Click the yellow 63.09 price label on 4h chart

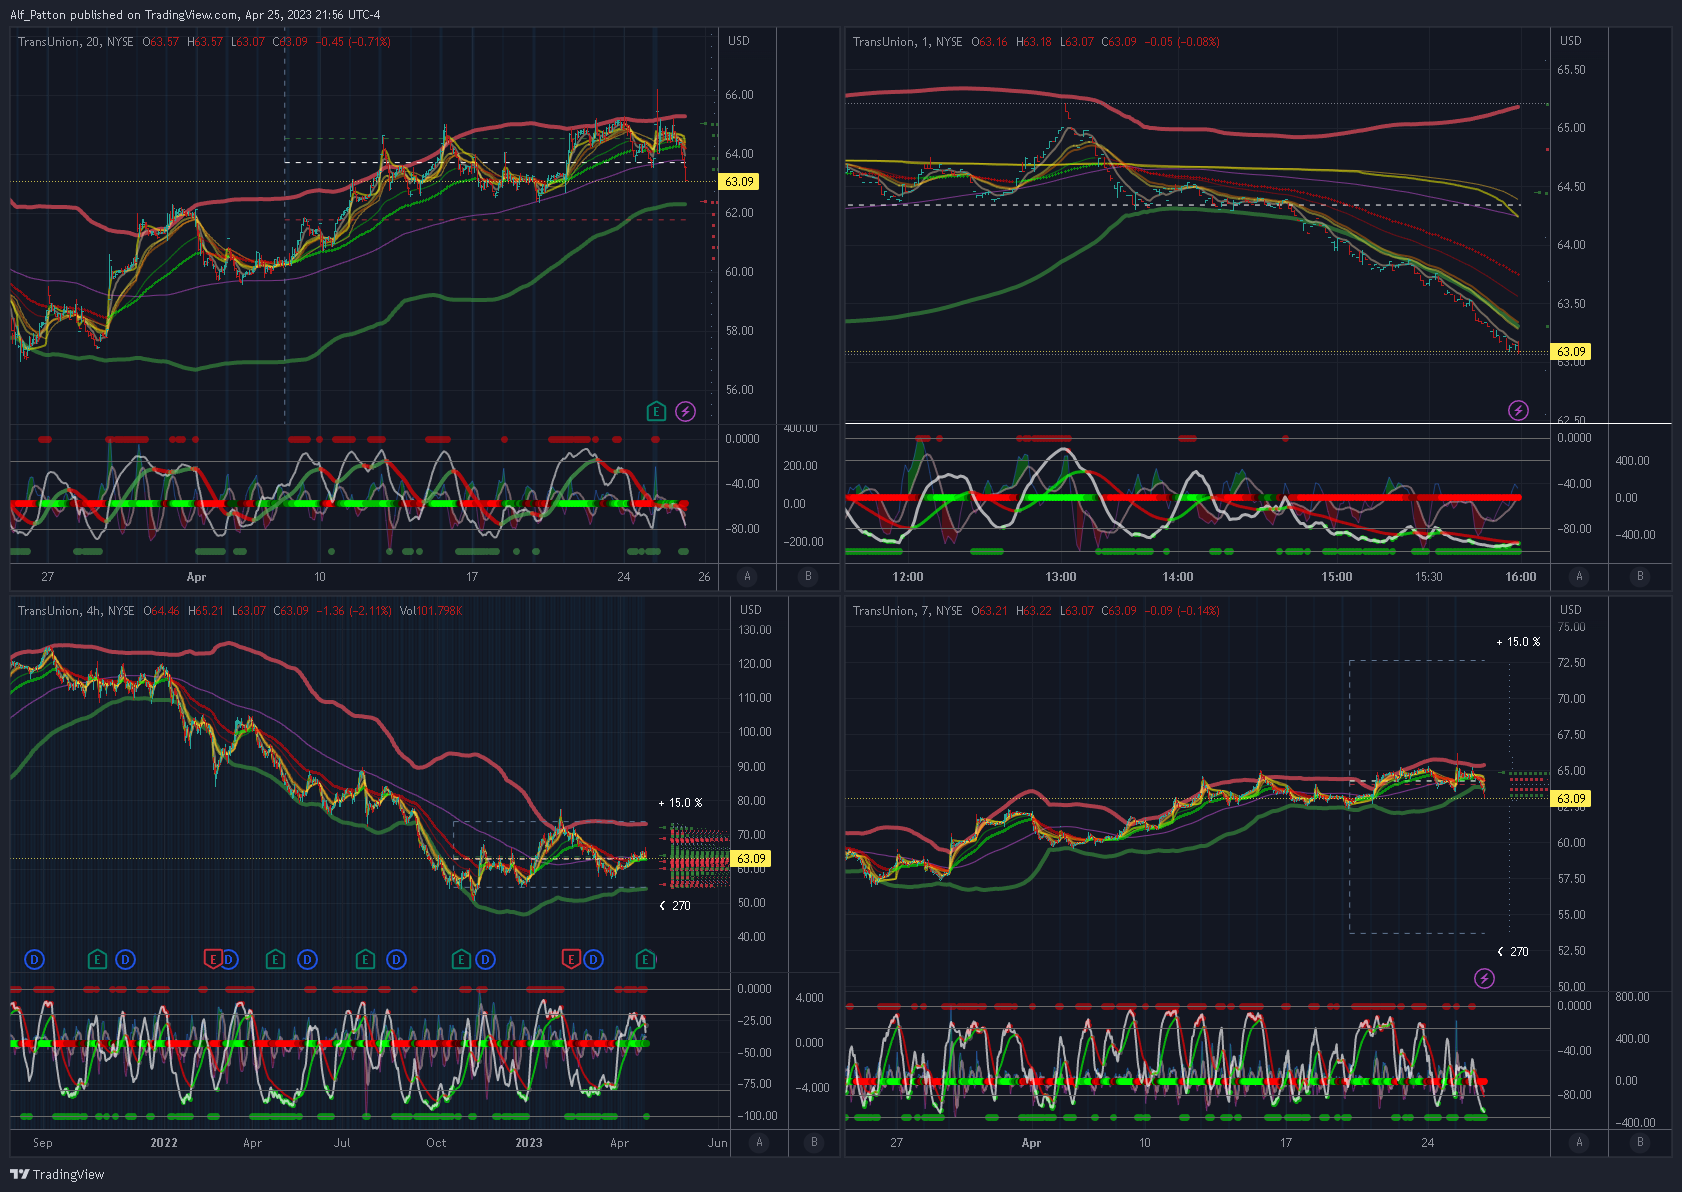click(751, 859)
